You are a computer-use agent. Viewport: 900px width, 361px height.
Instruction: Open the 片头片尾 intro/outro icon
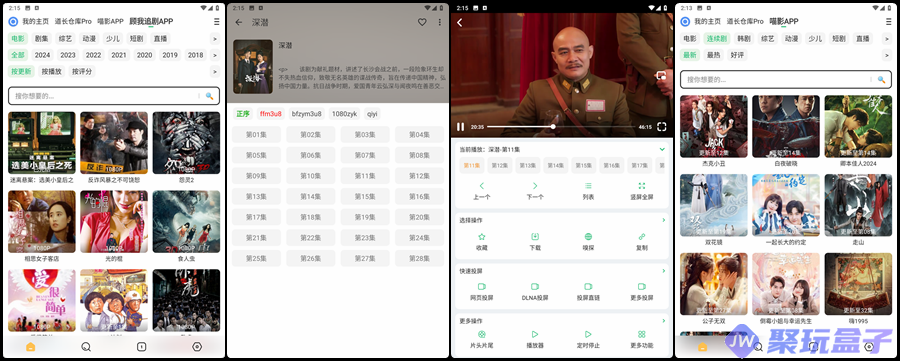482,334
